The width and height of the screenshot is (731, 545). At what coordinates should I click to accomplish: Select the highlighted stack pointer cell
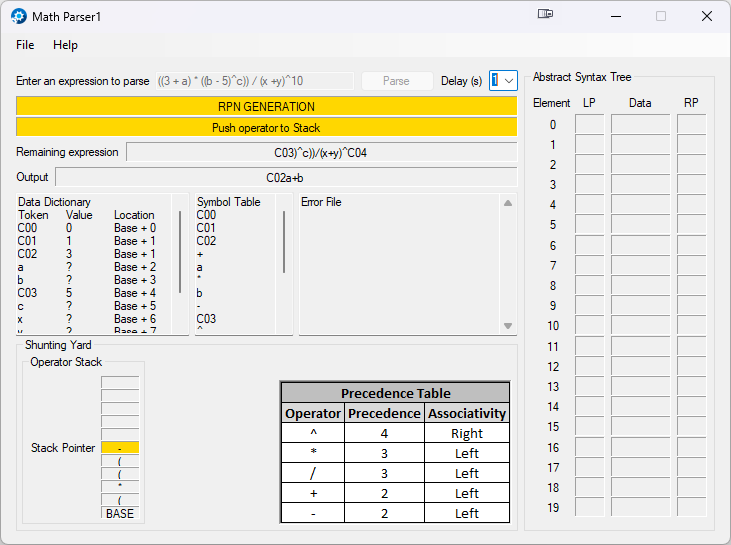(x=120, y=448)
